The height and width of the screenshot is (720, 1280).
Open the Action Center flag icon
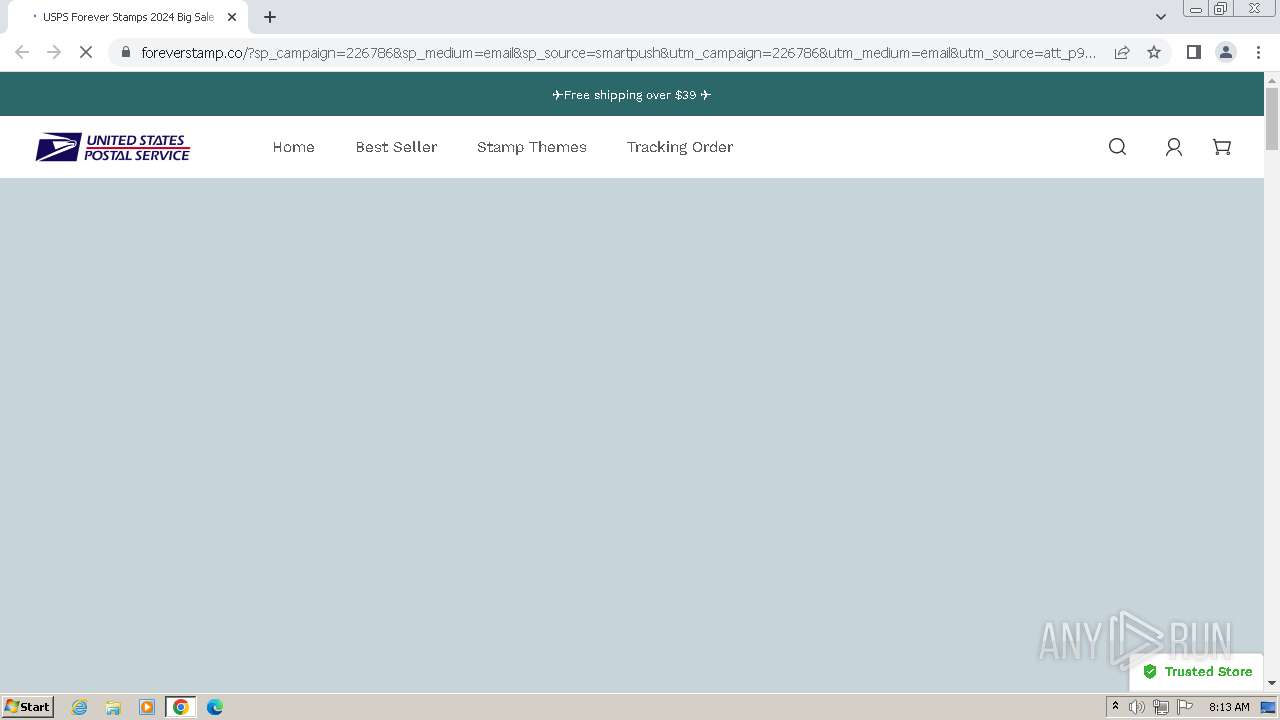coord(1185,707)
